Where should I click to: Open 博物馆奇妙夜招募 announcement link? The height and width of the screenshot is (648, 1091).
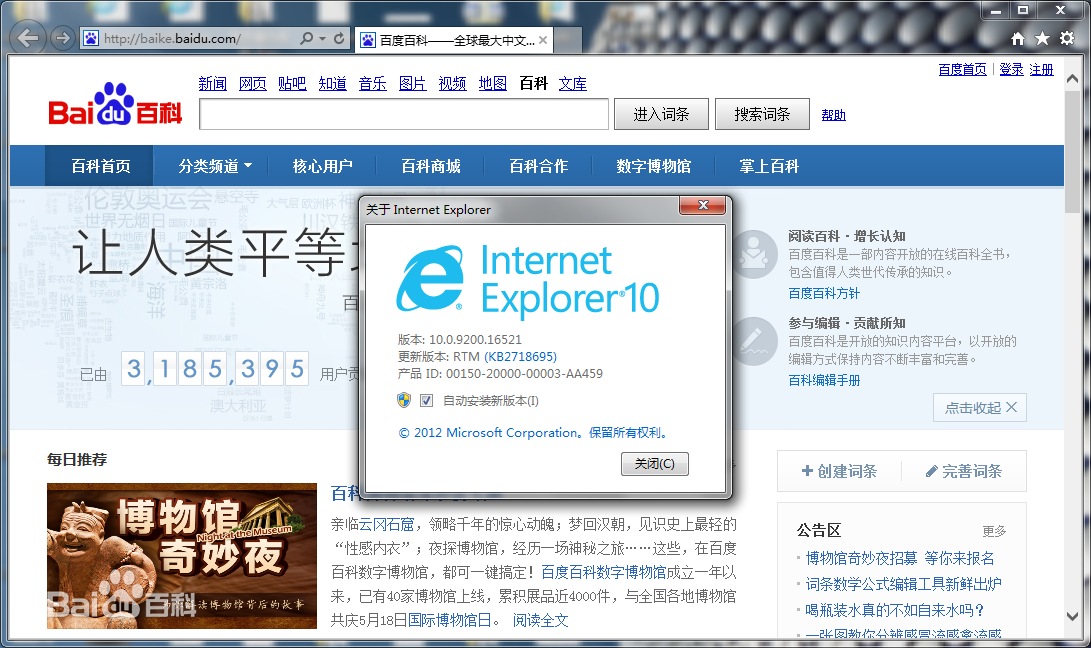[900, 558]
